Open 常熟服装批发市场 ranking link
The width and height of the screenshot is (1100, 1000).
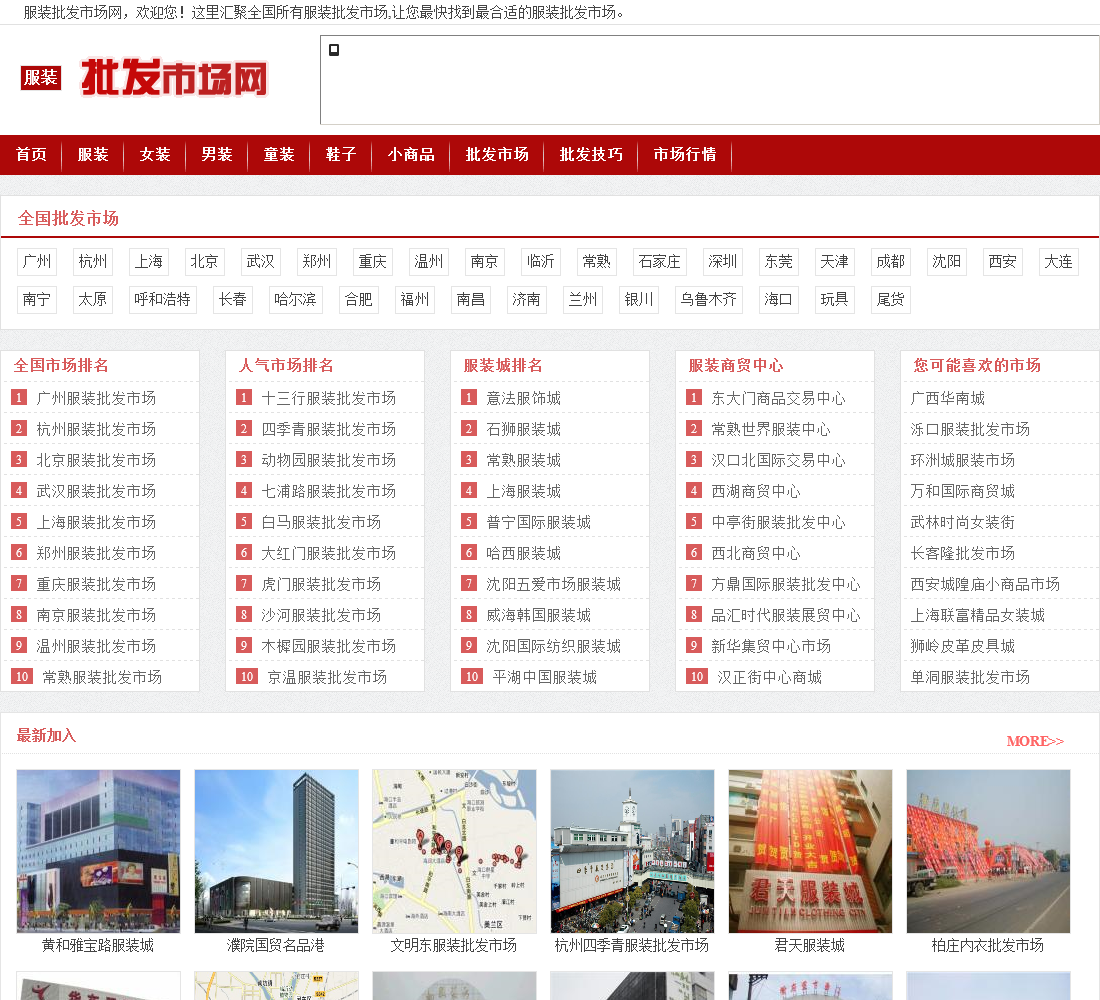point(102,677)
